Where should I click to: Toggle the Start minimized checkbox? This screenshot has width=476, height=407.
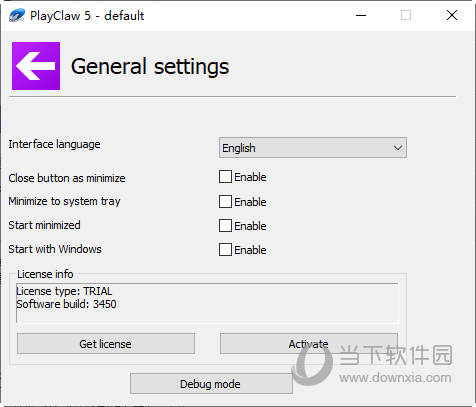pos(225,226)
